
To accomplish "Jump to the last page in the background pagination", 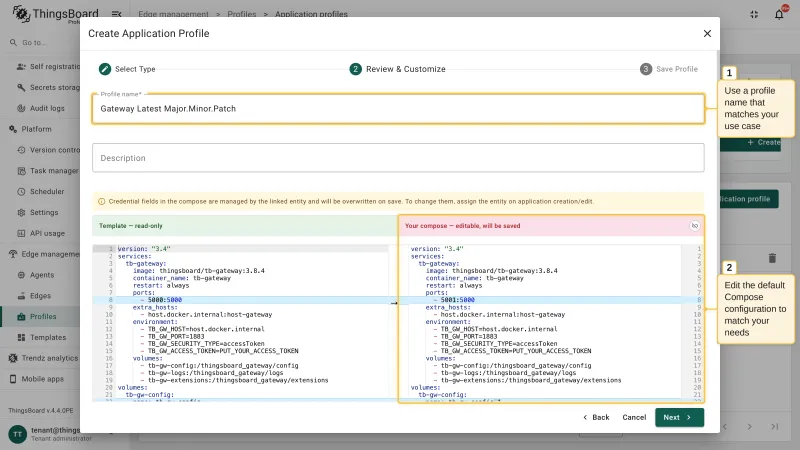I will click(x=774, y=427).
